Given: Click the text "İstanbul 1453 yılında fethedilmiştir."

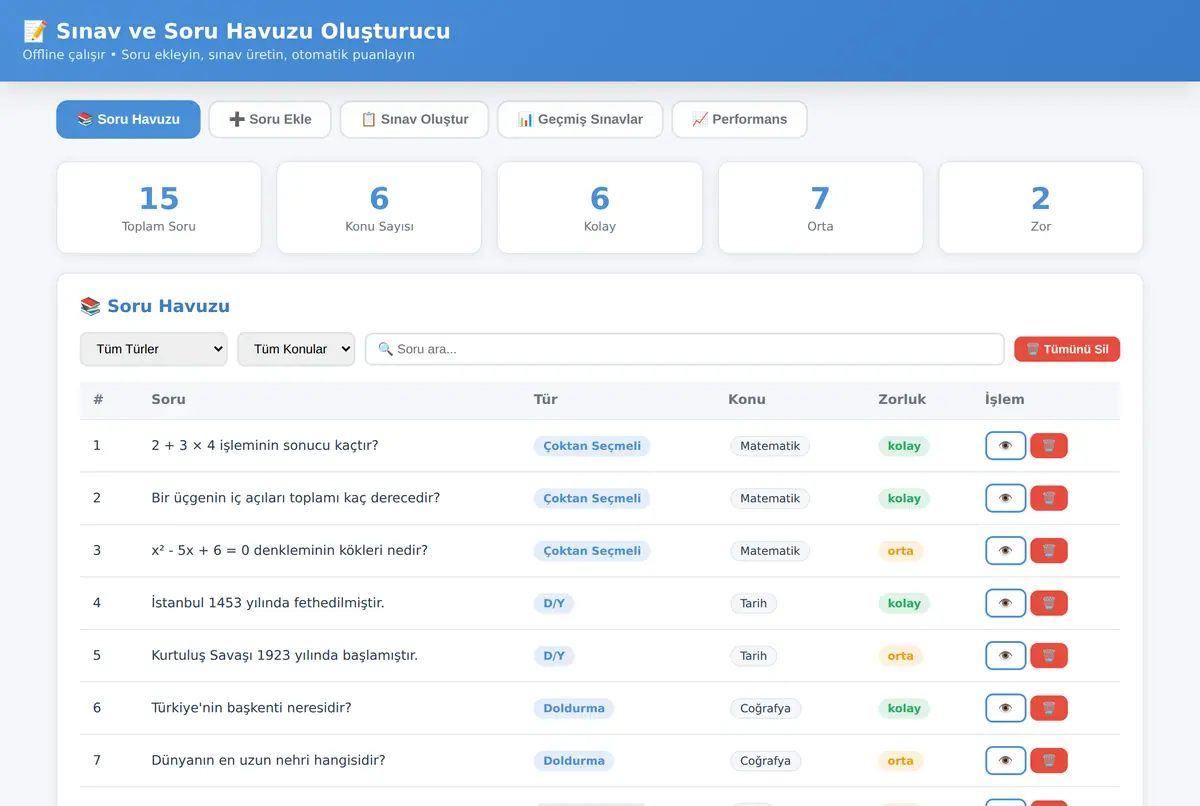Looking at the screenshot, I should (268, 603).
